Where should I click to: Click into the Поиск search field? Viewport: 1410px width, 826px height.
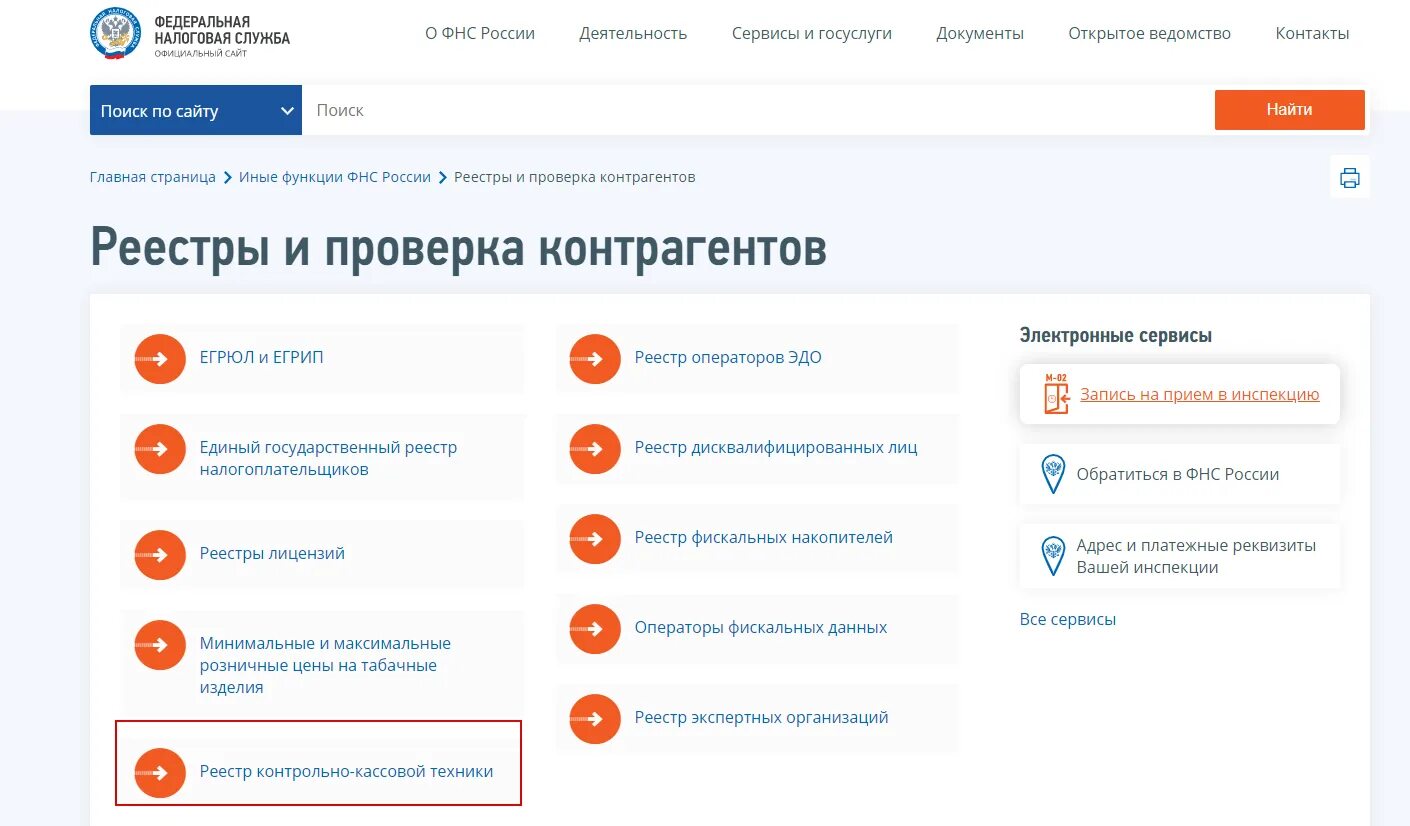[758, 110]
